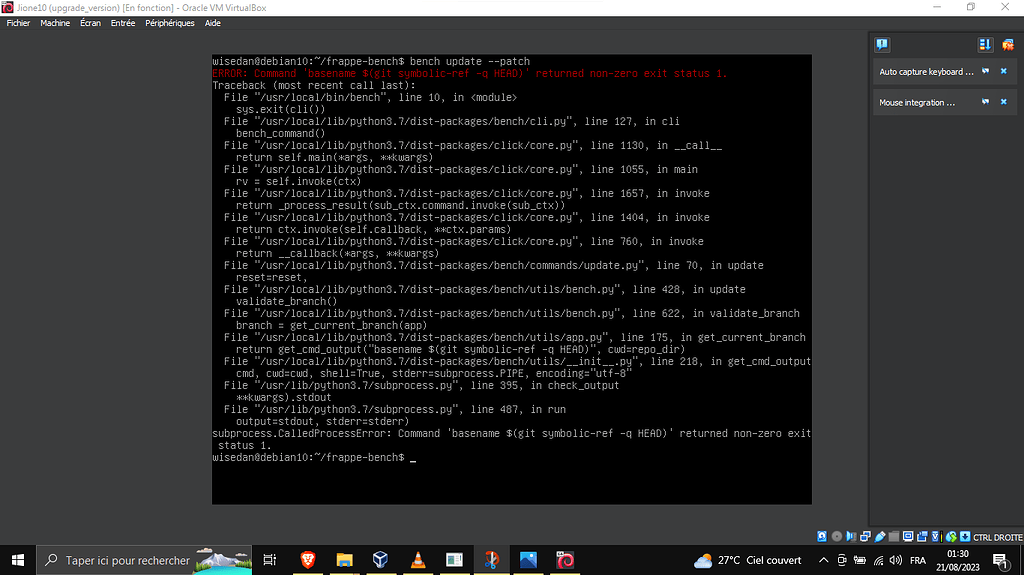
Task: Open the Photos app taskbar icon
Action: 528,560
